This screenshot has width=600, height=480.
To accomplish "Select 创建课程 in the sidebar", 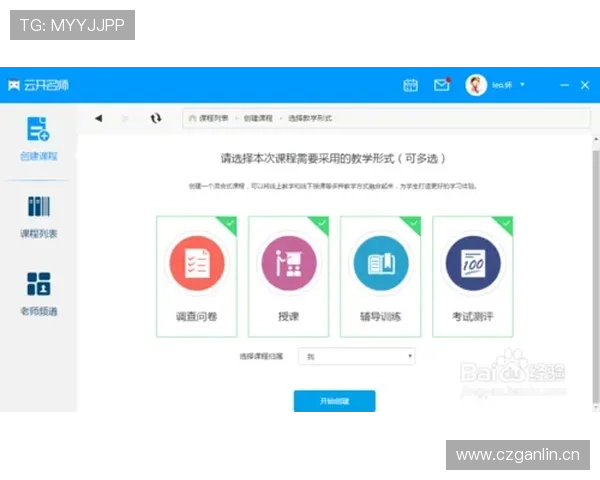I will (38, 139).
